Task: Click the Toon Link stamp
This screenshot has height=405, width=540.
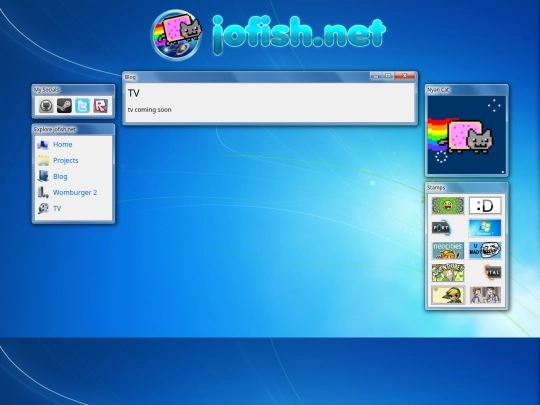Action: (448, 295)
